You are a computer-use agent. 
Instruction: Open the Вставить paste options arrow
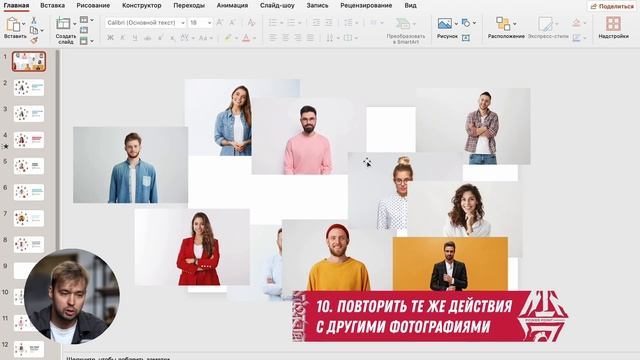(x=24, y=24)
